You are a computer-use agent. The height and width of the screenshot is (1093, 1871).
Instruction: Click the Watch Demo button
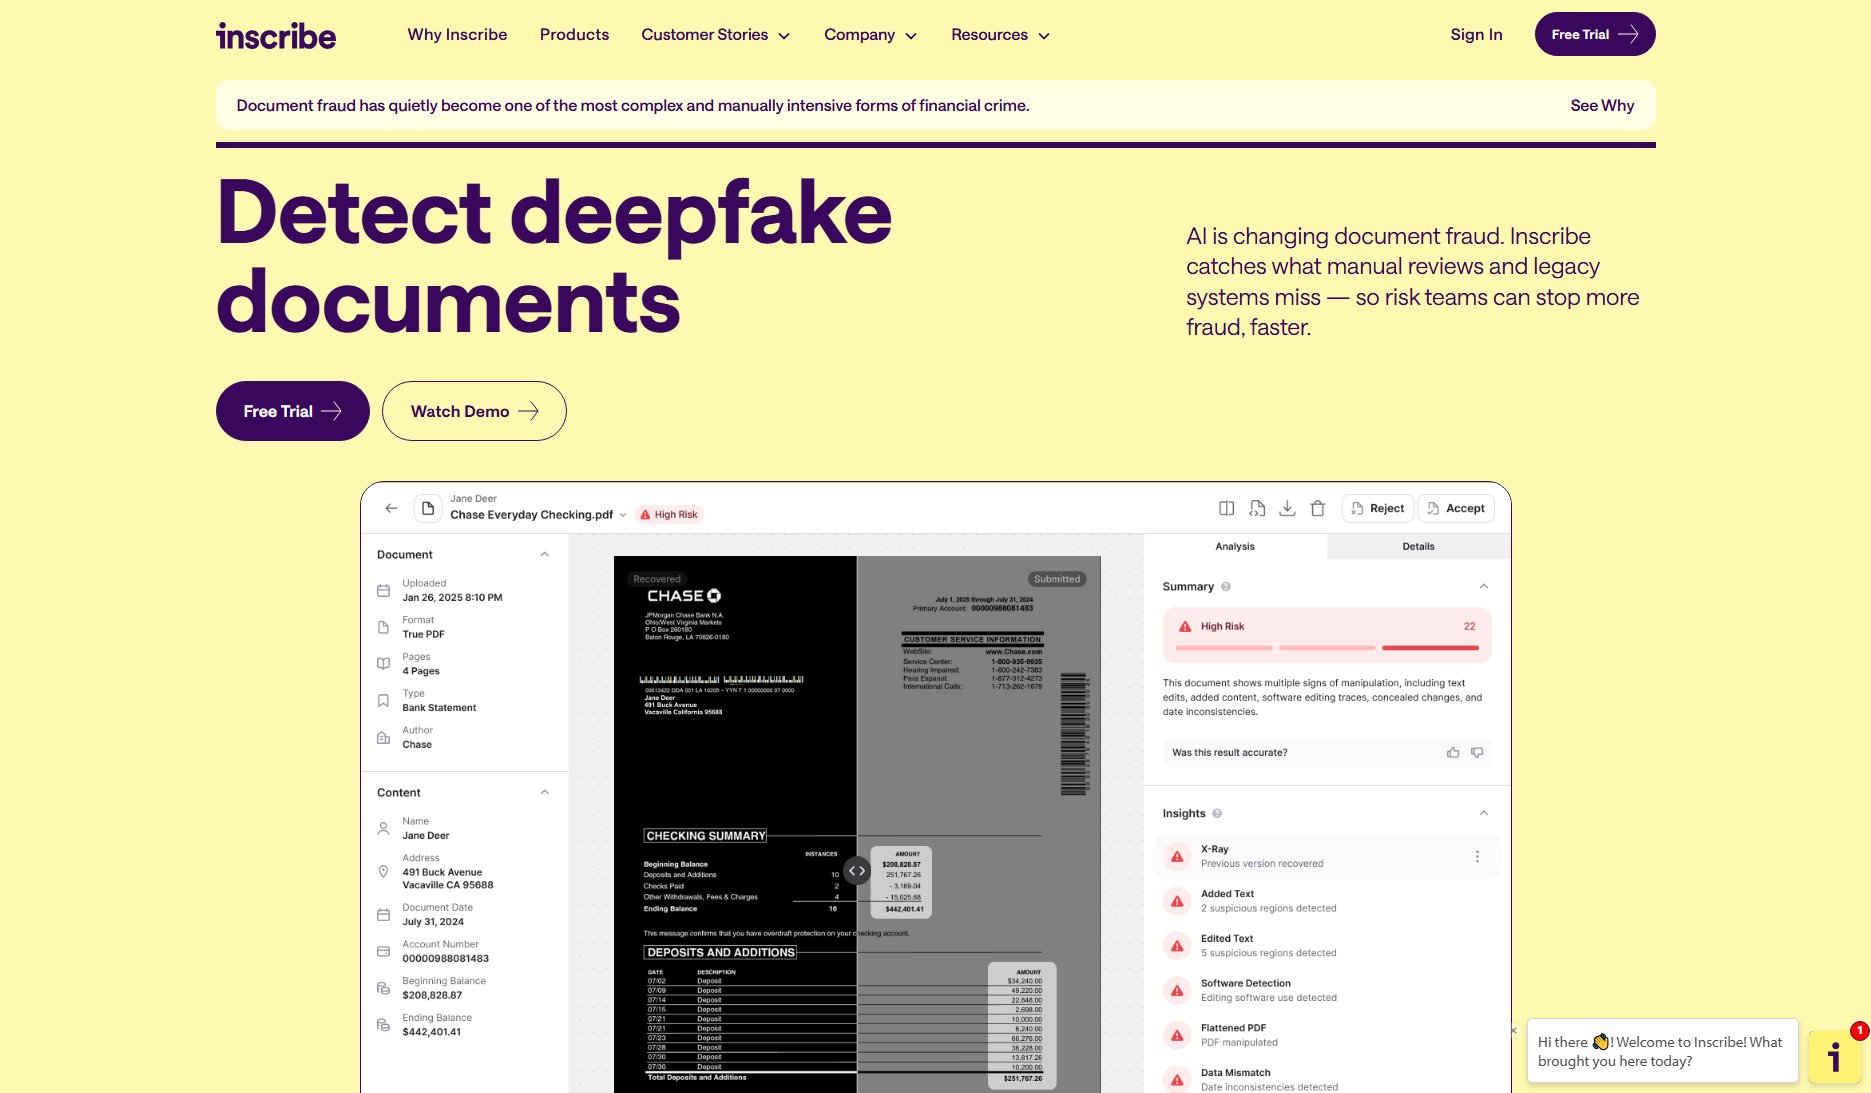pos(473,410)
